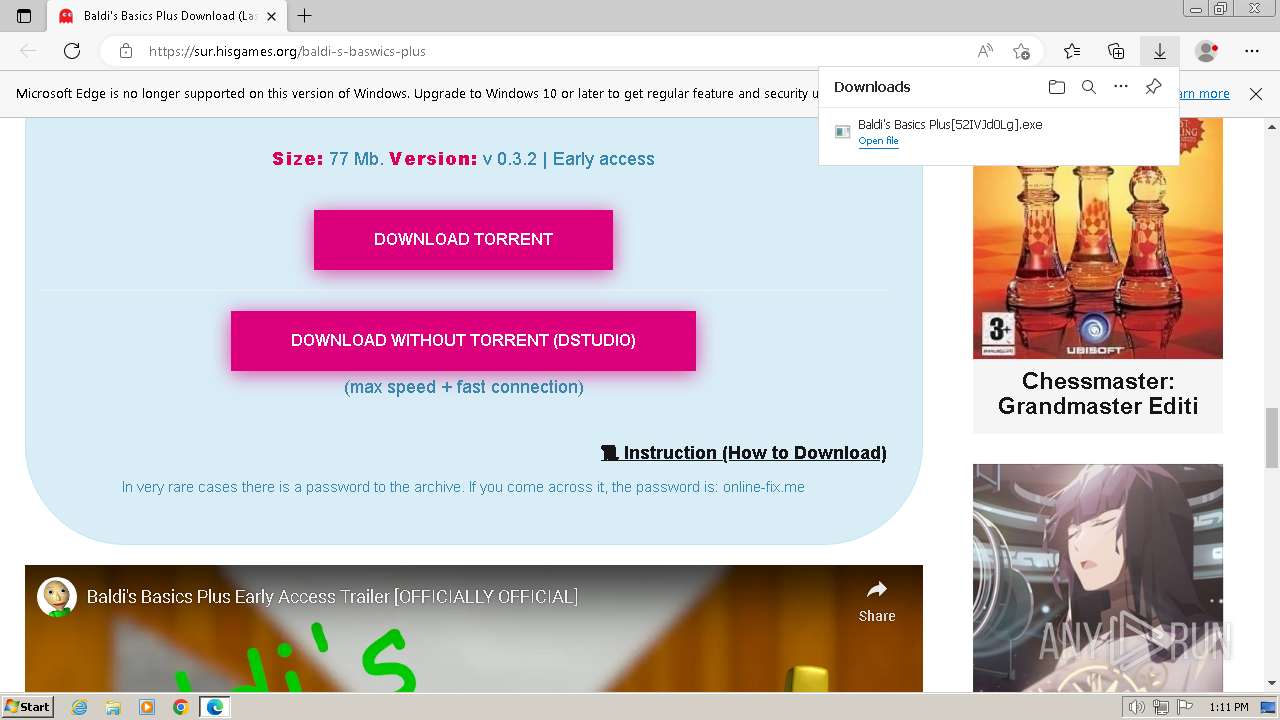Open Read aloud in address bar
This screenshot has width=1280, height=720.
pyautogui.click(x=985, y=51)
